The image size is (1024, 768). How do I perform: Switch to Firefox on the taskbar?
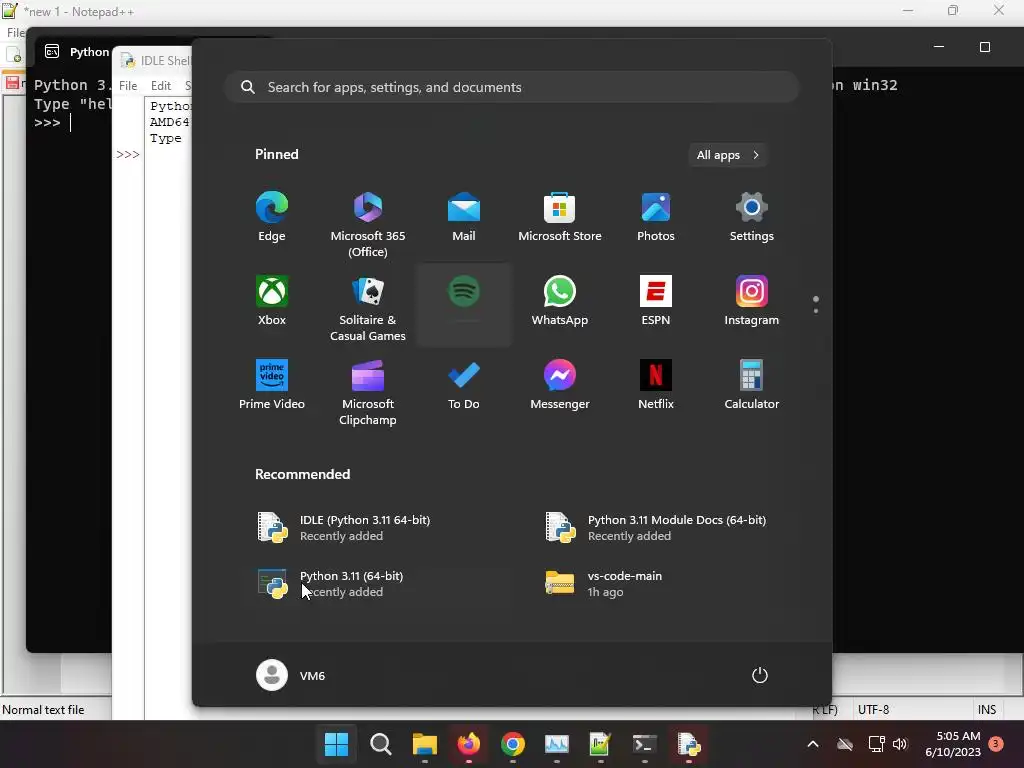tap(468, 744)
